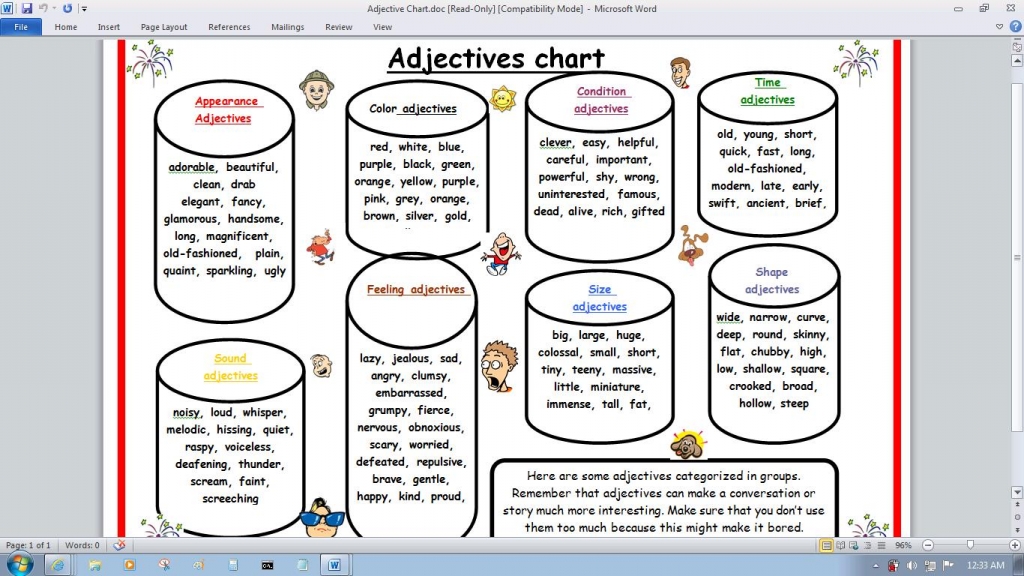The height and width of the screenshot is (576, 1024).
Task: Click the Save icon in Quick Access Toolbar
Action: pyautogui.click(x=27, y=8)
